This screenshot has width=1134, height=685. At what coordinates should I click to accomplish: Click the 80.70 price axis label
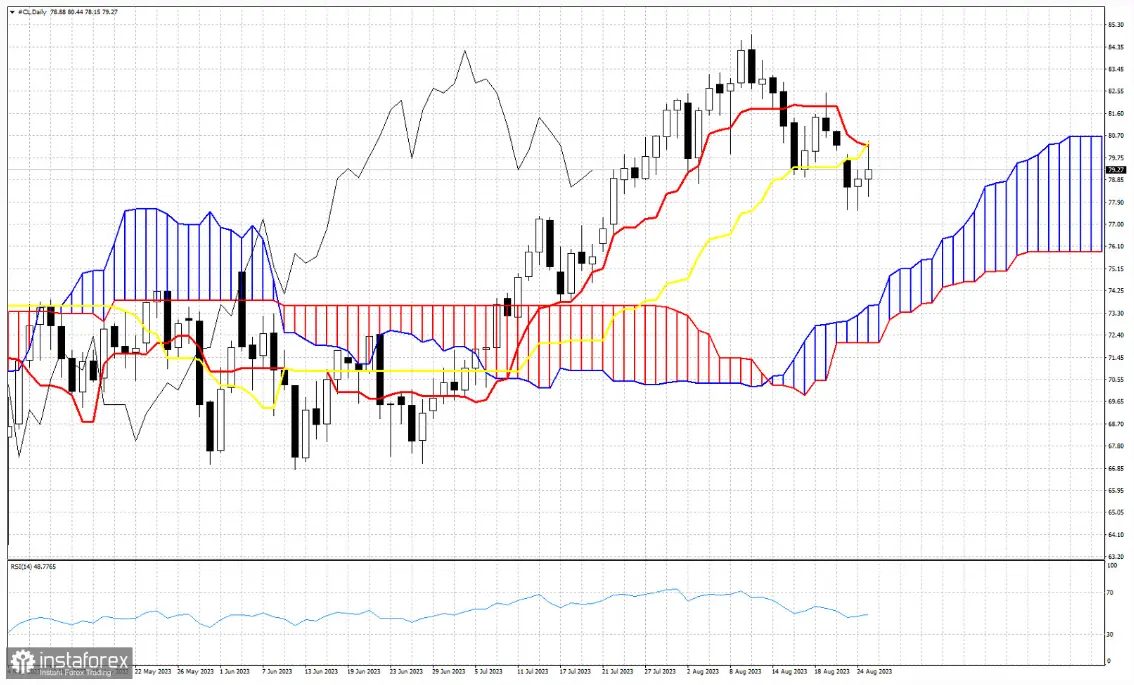tap(1117, 135)
